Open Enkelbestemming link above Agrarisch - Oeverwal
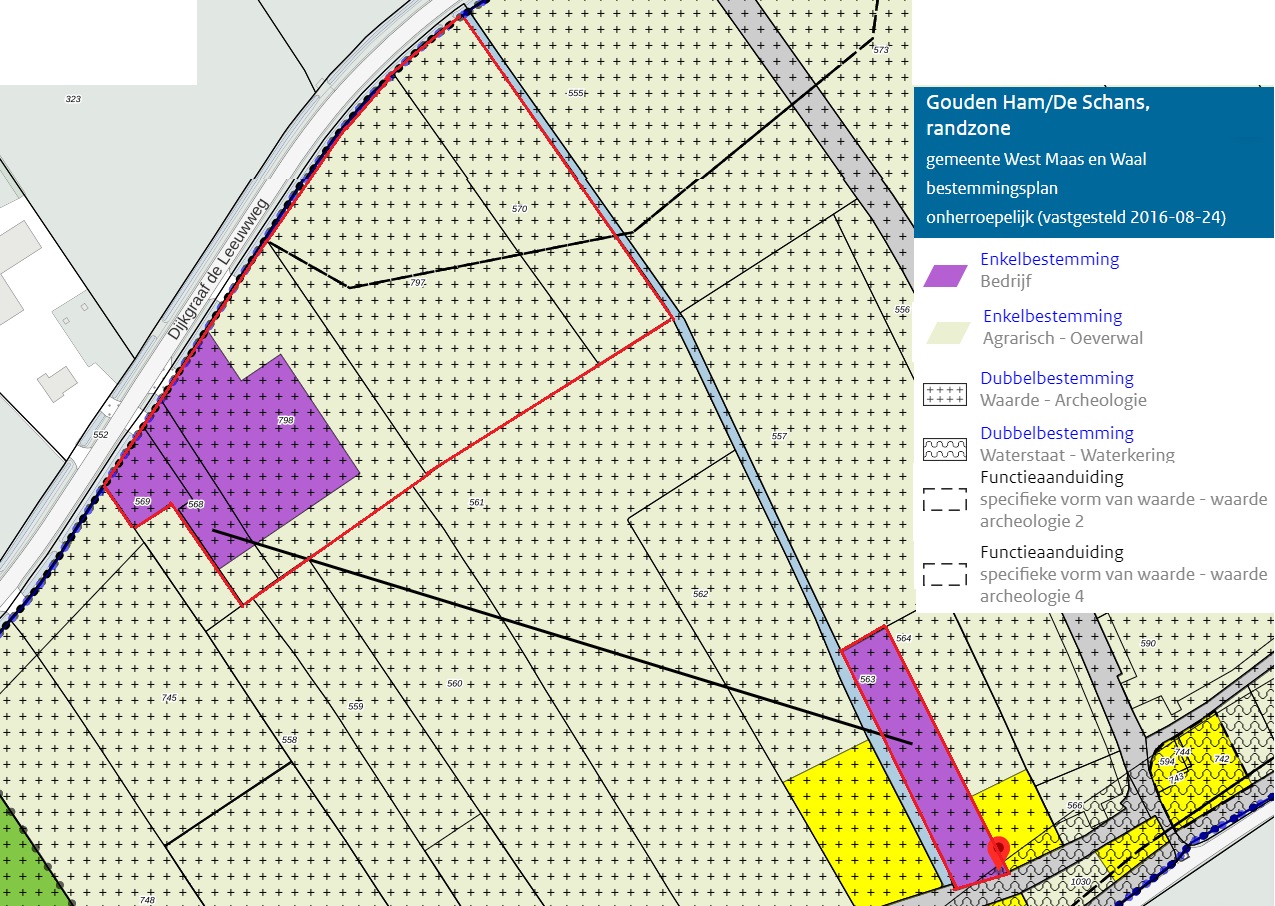 (1052, 316)
